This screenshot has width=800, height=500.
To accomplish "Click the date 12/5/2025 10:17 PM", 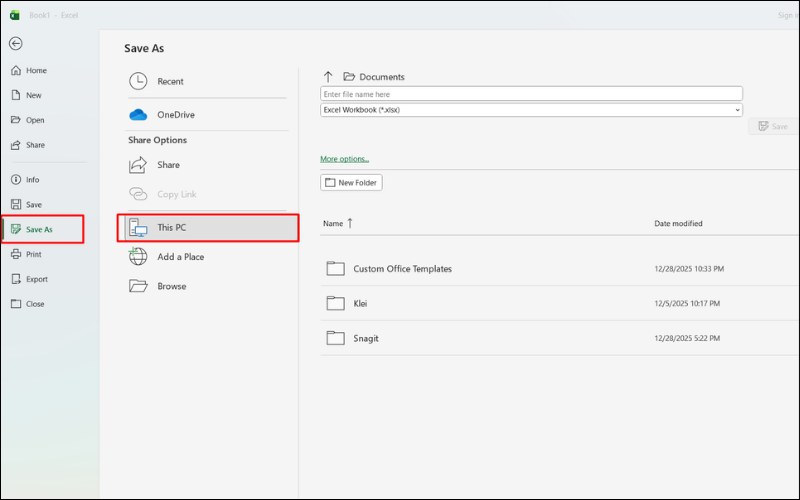I will pos(687,304).
